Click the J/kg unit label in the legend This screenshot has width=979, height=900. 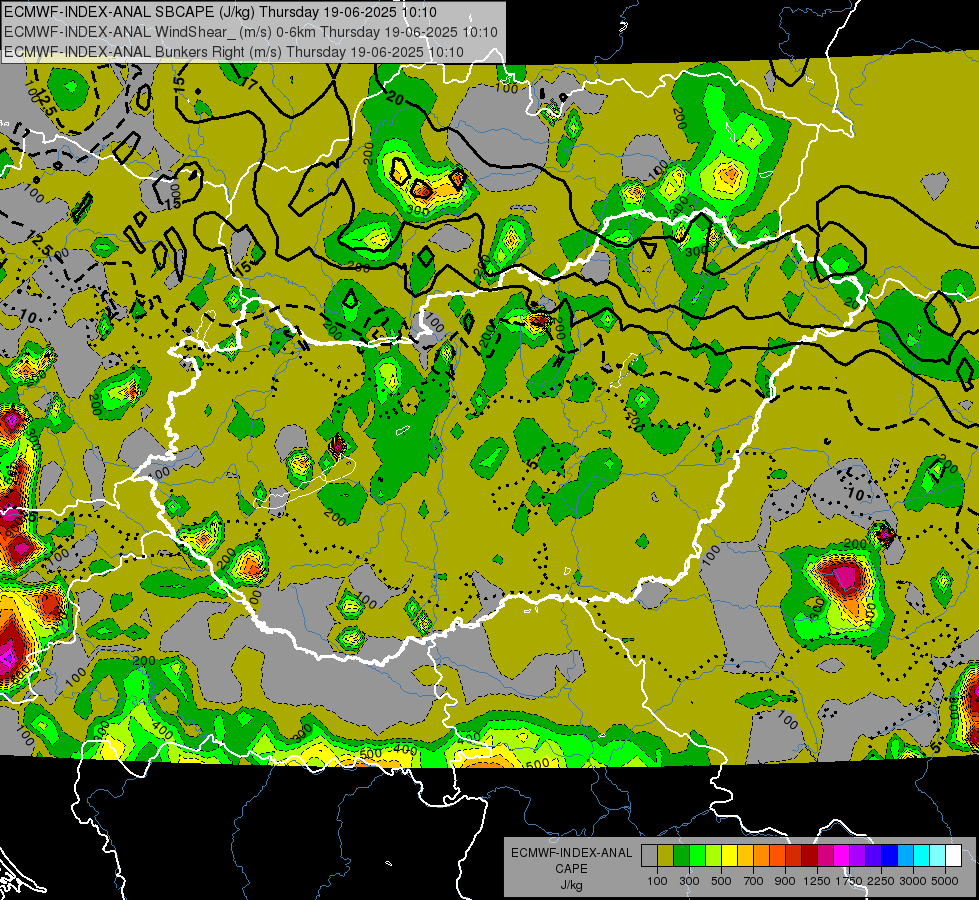(571, 885)
